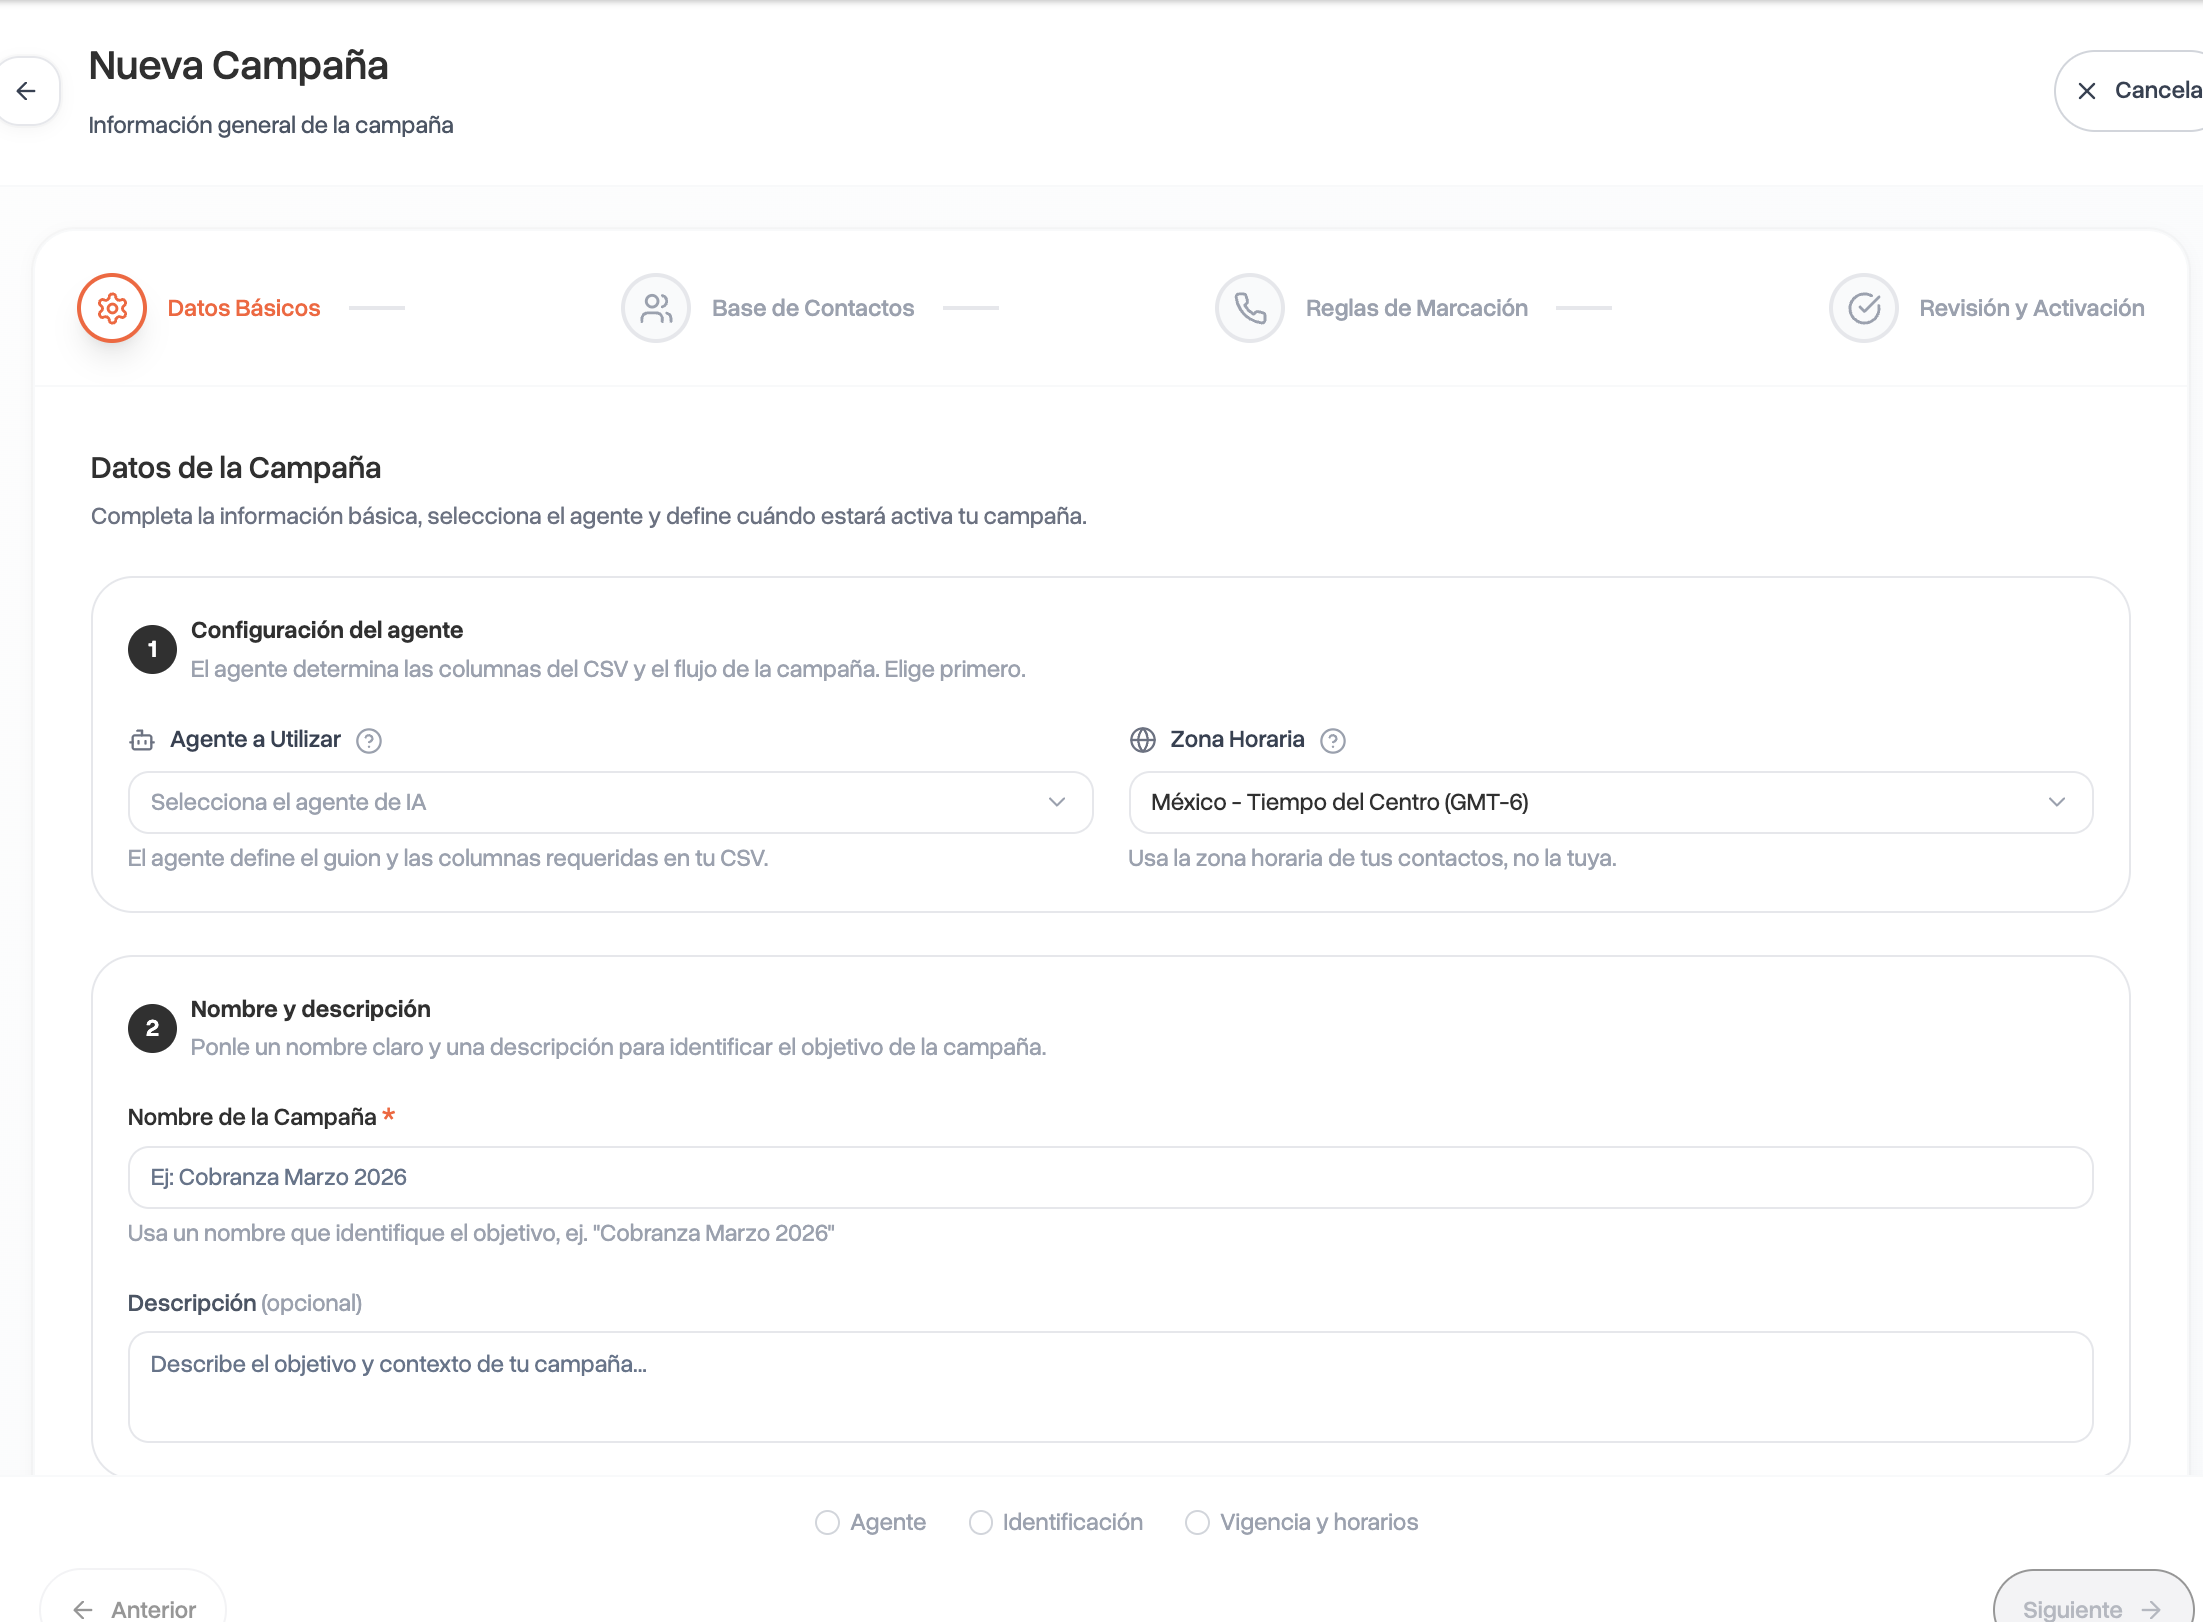Image resolution: width=2203 pixels, height=1622 pixels.
Task: Click the robot icon before Agente a Utilizar
Action: click(142, 740)
